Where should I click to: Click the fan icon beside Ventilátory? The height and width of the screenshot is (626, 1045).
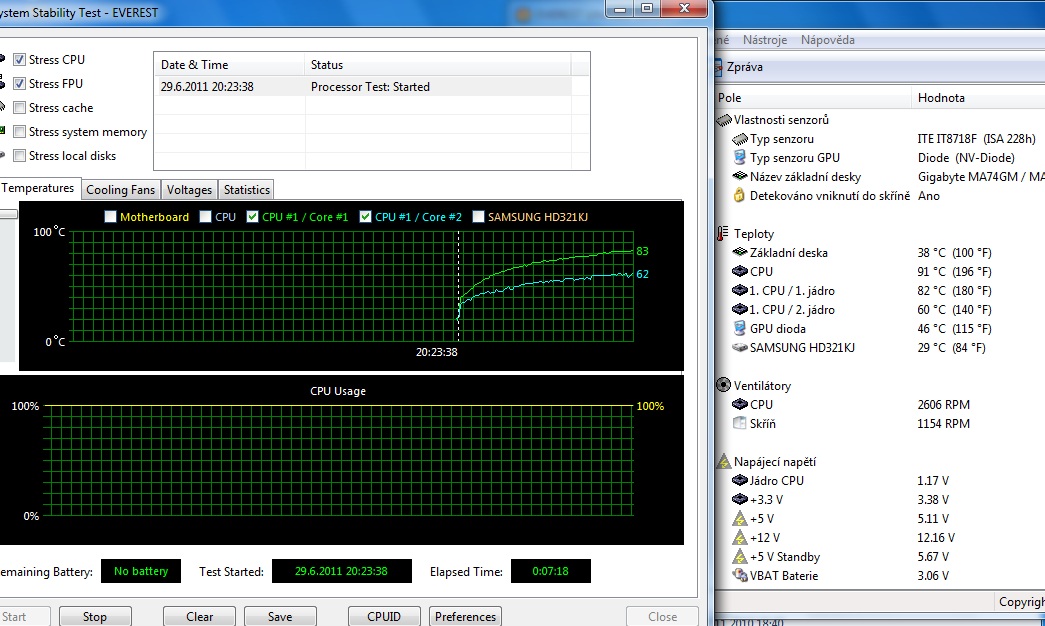coord(724,385)
